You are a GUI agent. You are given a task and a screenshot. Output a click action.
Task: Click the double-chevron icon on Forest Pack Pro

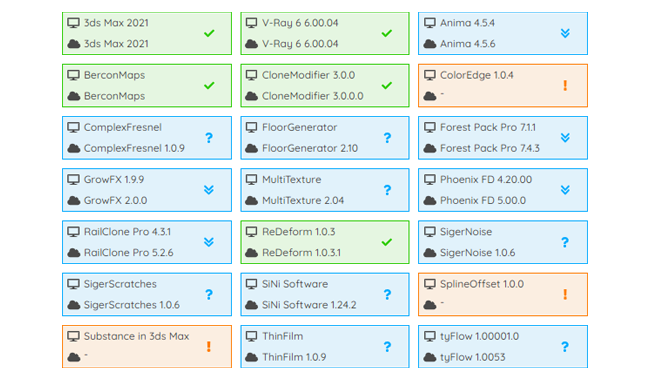point(565,138)
